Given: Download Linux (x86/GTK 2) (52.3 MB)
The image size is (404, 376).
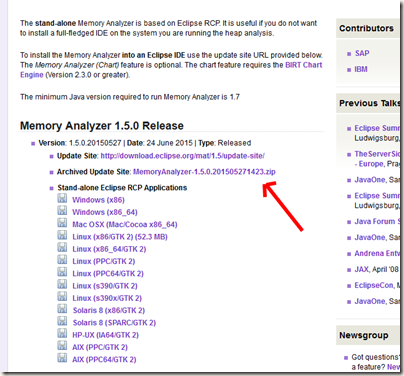Looking at the screenshot, I should click(x=120, y=237).
